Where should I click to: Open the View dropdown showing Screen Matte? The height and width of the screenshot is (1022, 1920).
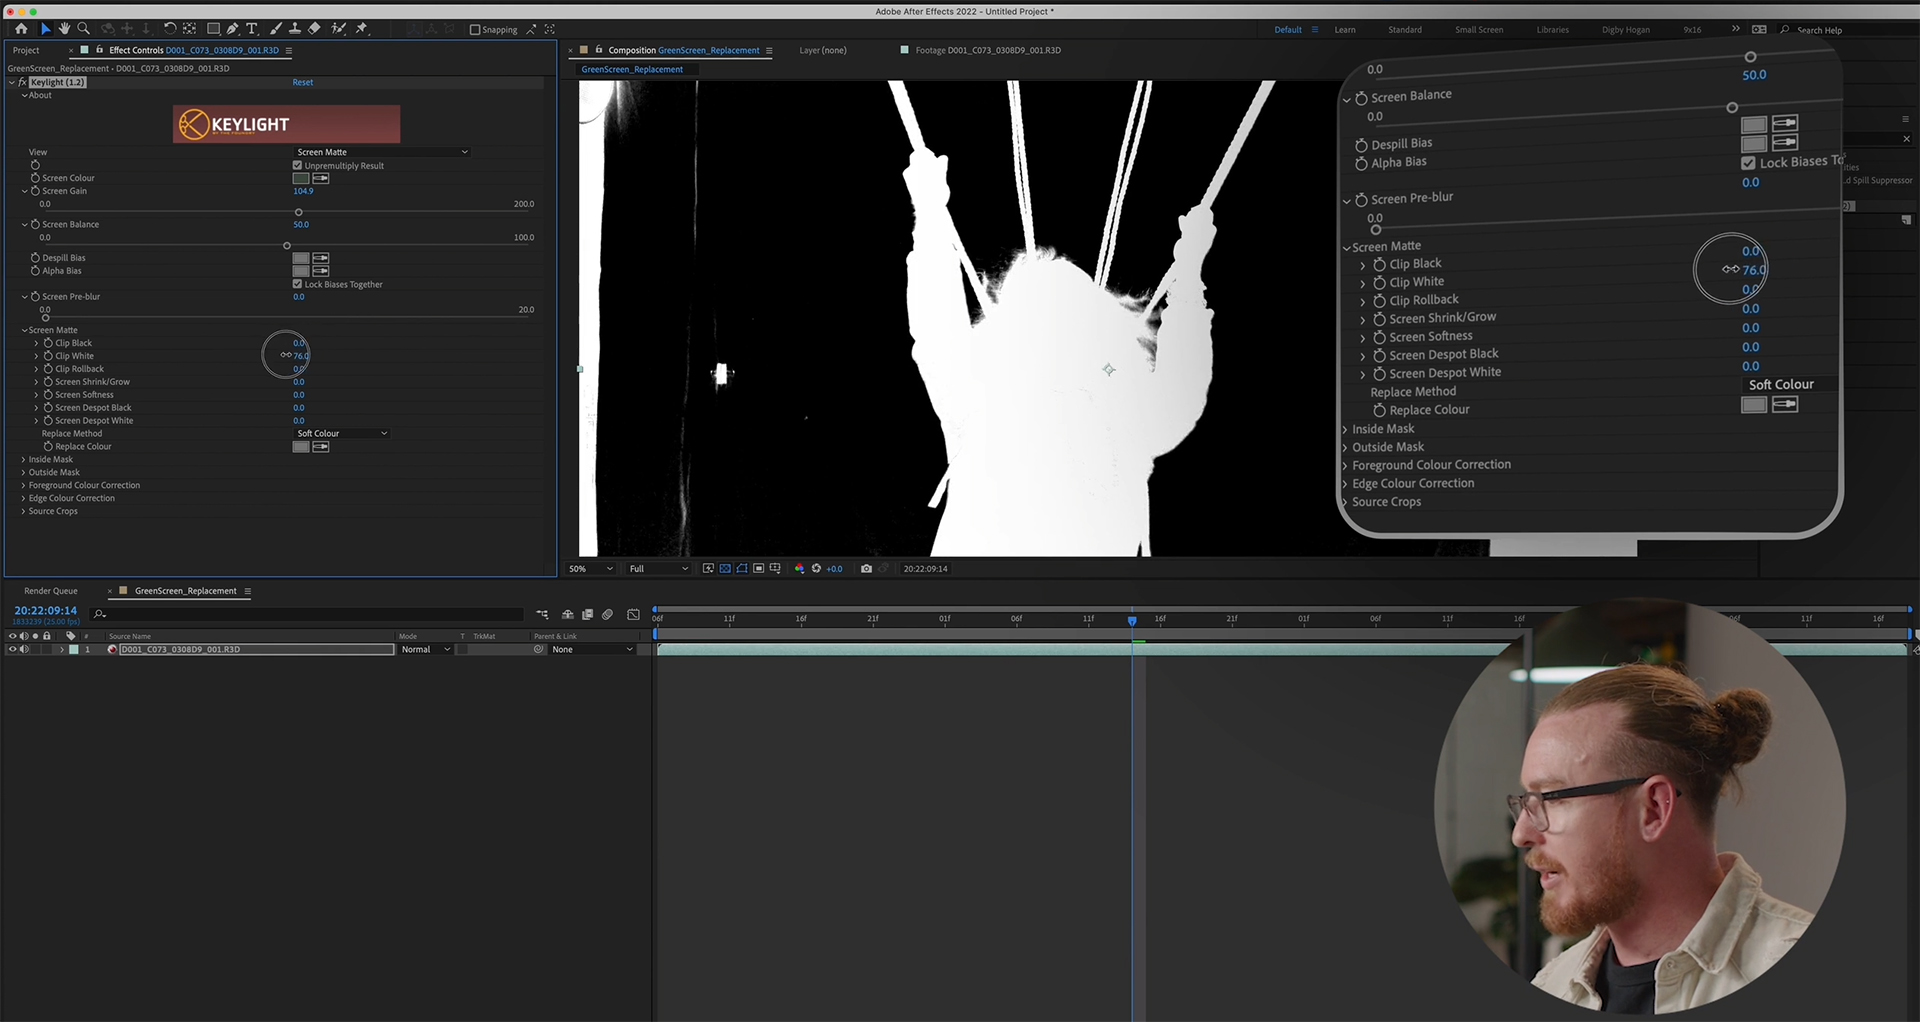[x=381, y=152]
